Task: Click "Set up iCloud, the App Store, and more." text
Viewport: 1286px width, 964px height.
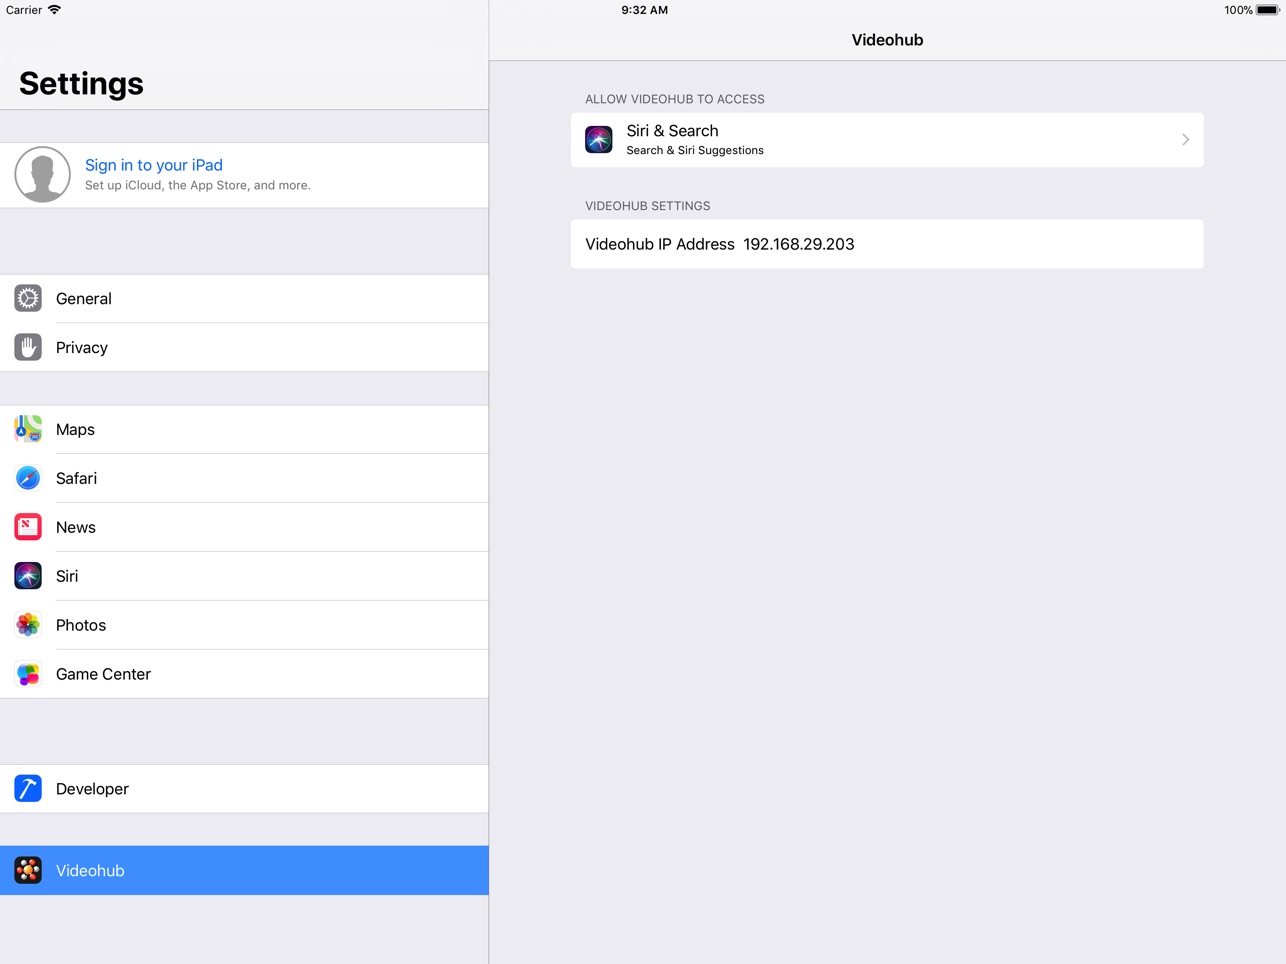Action: (x=198, y=185)
